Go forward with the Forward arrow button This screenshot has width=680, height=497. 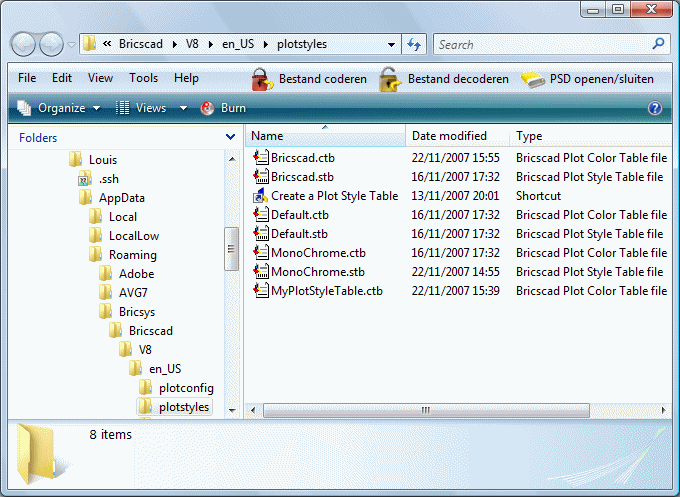click(x=52, y=44)
